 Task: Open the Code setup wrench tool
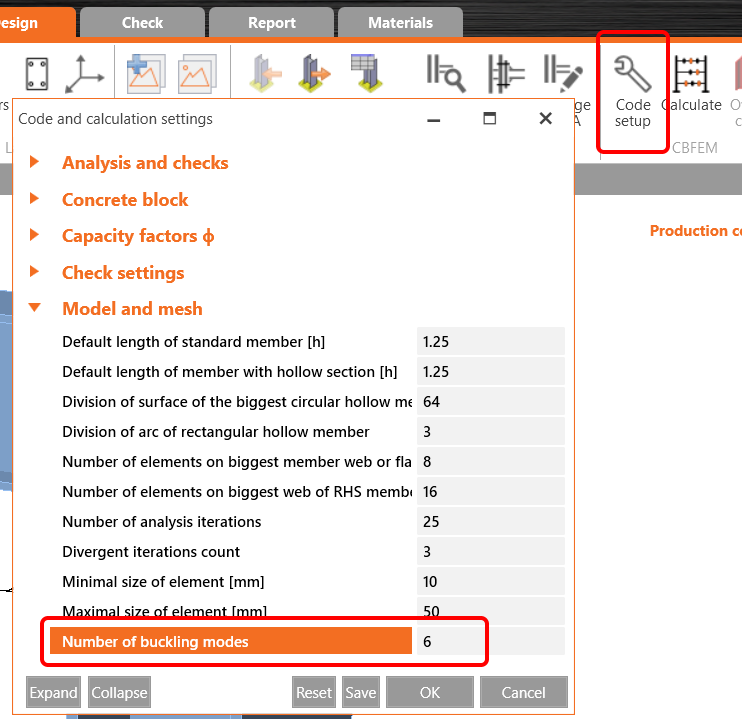(632, 90)
